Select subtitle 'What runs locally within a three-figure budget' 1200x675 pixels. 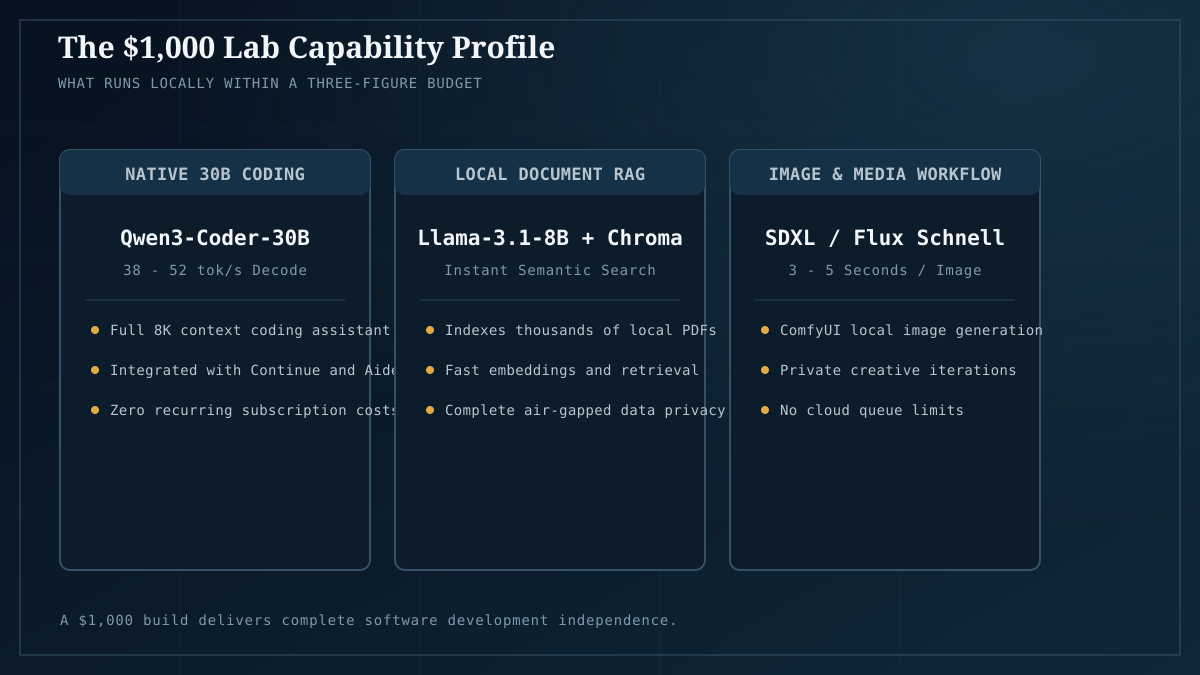tap(270, 83)
